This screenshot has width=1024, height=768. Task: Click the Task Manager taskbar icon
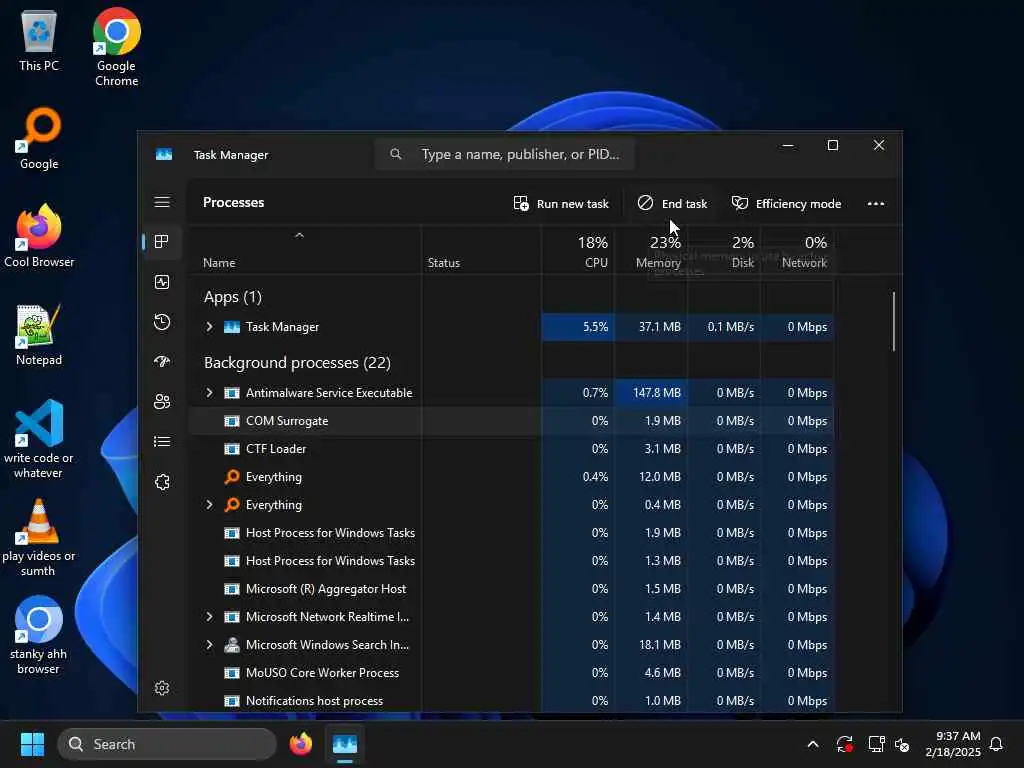pyautogui.click(x=345, y=744)
